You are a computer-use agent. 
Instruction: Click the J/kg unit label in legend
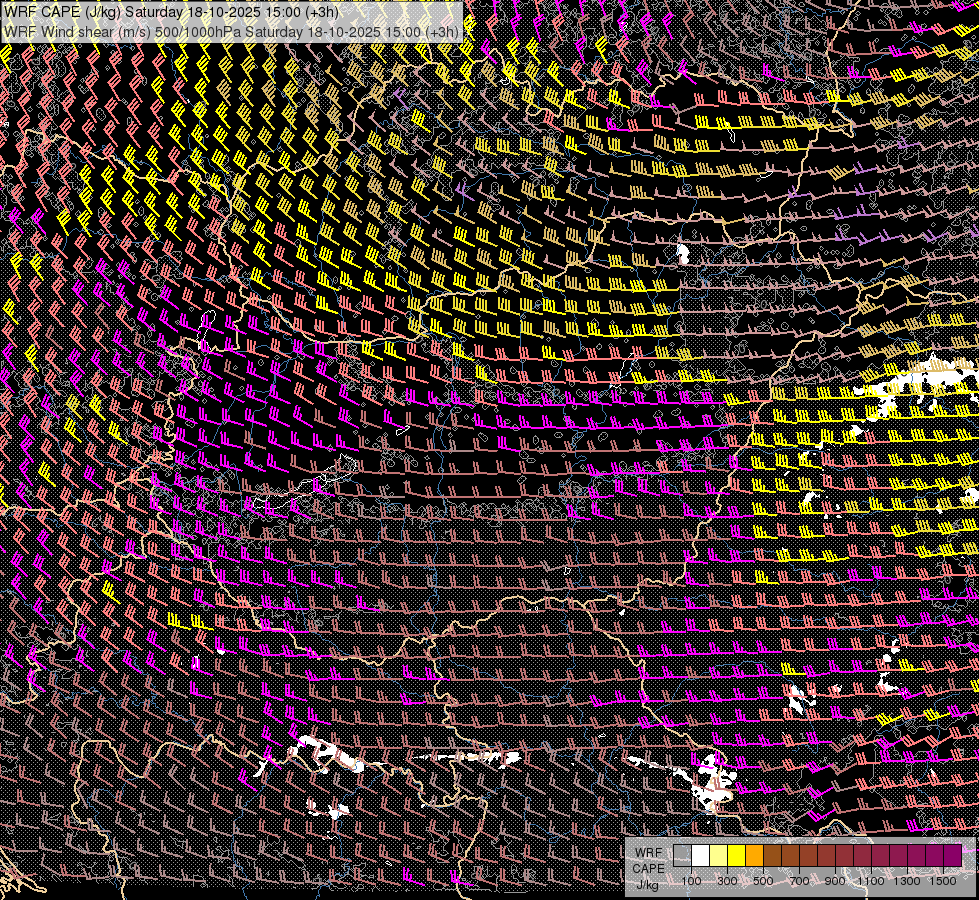pyautogui.click(x=647, y=885)
